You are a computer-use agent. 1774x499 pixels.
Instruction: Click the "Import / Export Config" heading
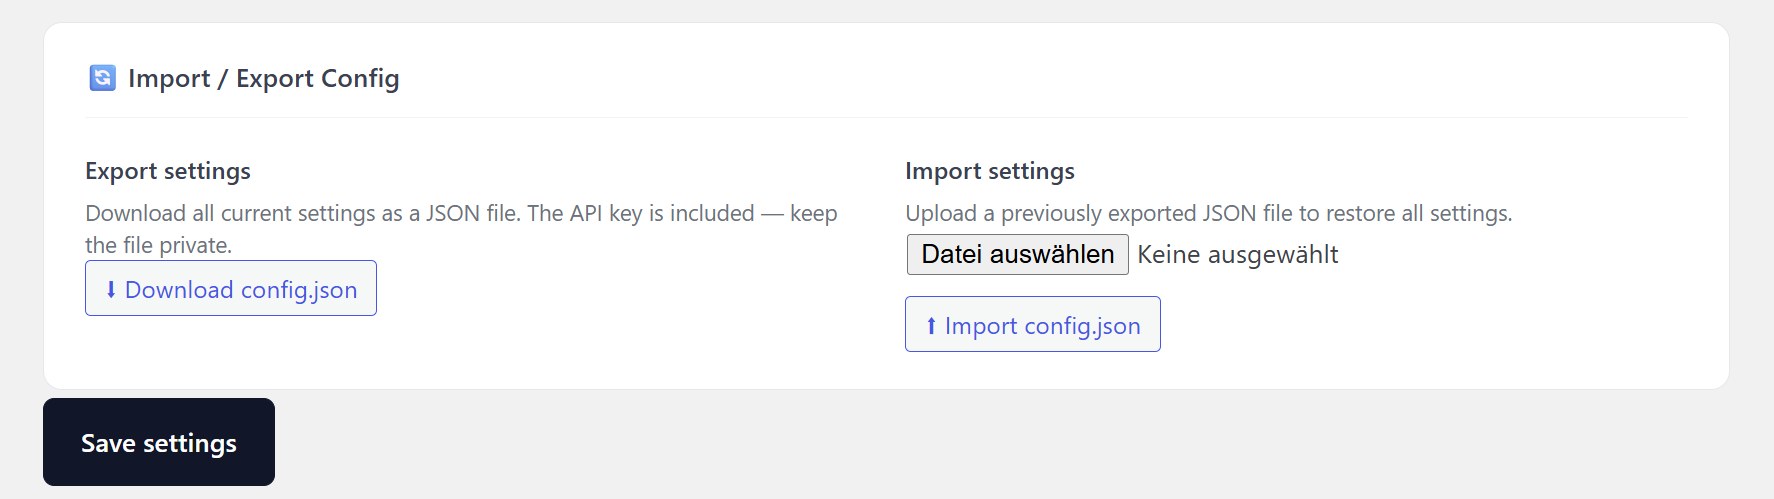click(x=263, y=78)
